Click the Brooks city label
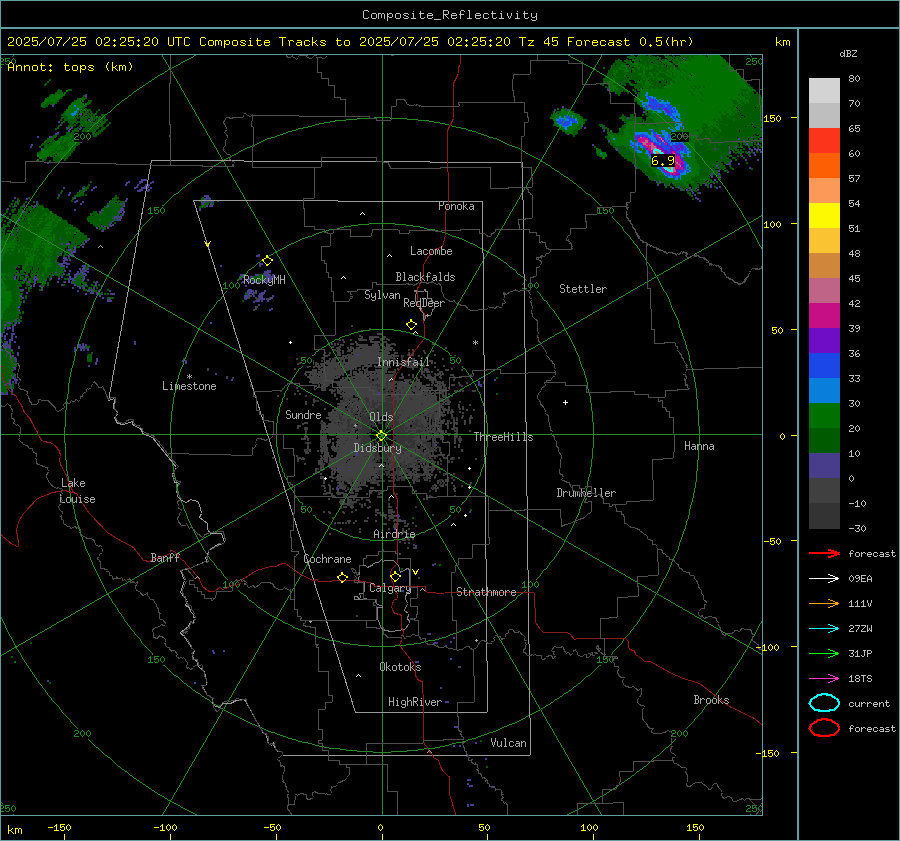Viewport: 900px width, 841px height. click(711, 700)
